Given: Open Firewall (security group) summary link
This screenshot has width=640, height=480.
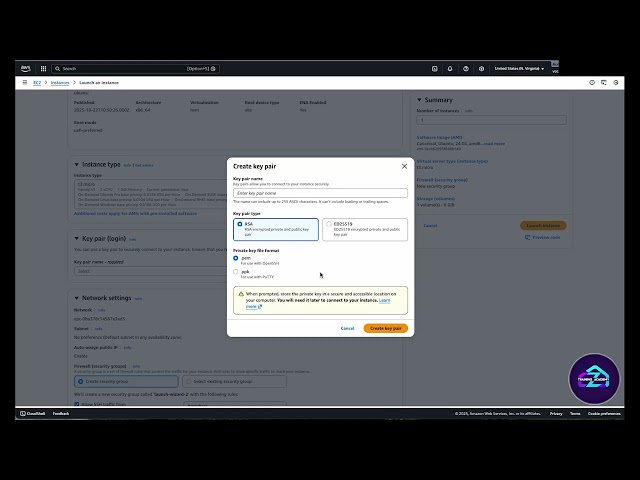Looking at the screenshot, I should point(442,180).
